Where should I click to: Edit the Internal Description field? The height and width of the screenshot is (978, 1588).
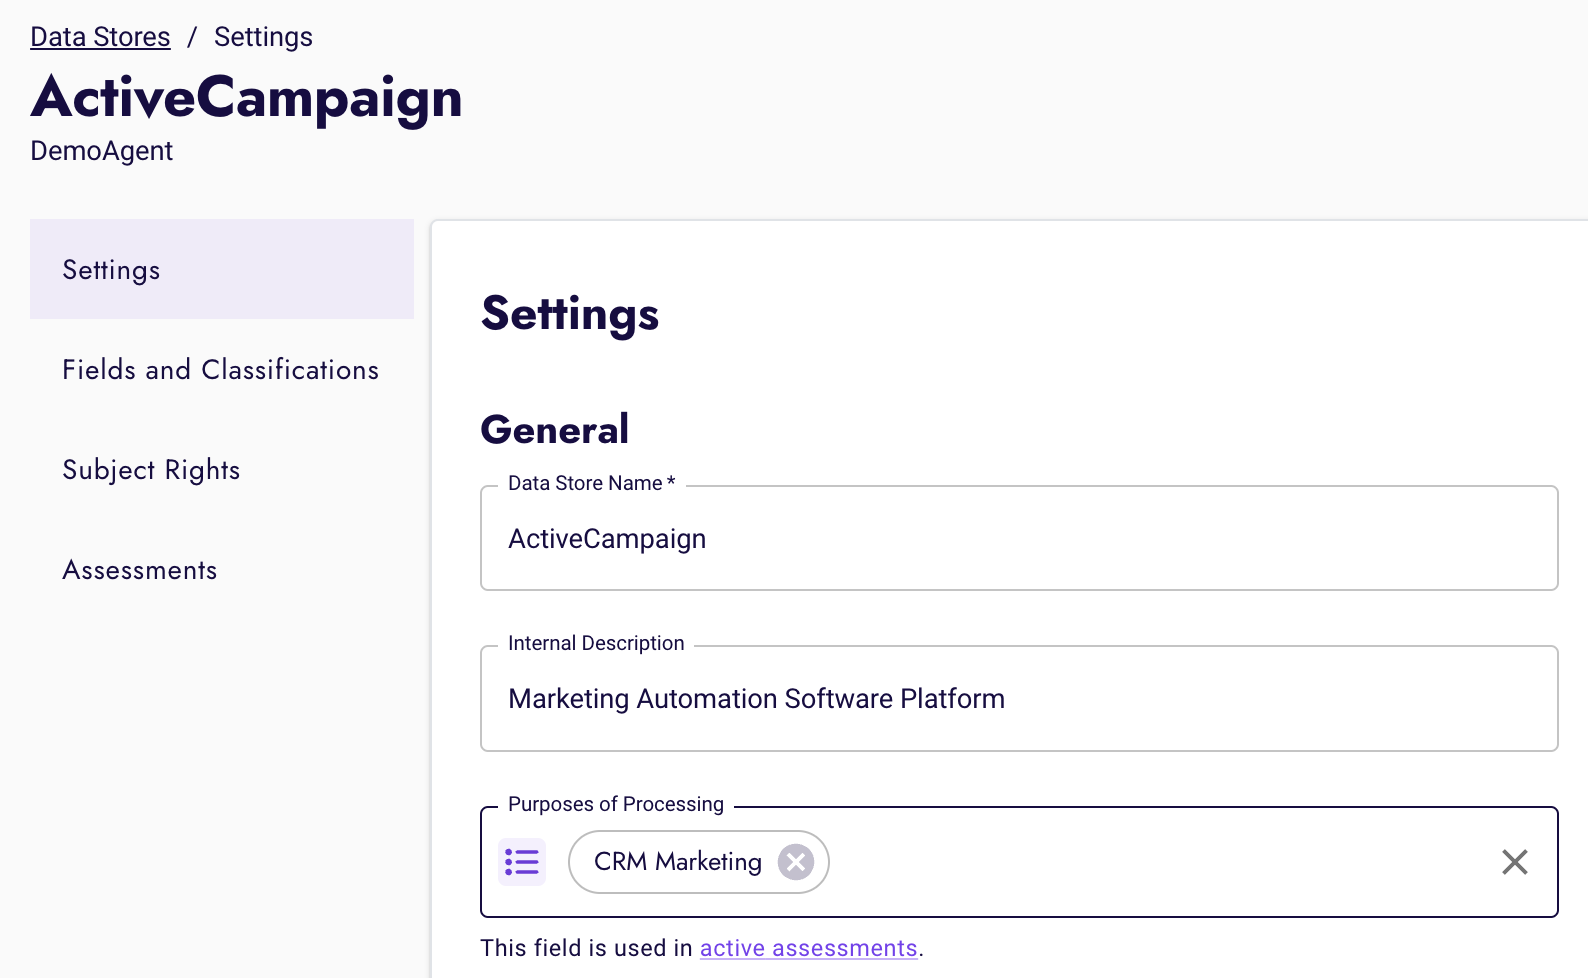pos(1019,698)
